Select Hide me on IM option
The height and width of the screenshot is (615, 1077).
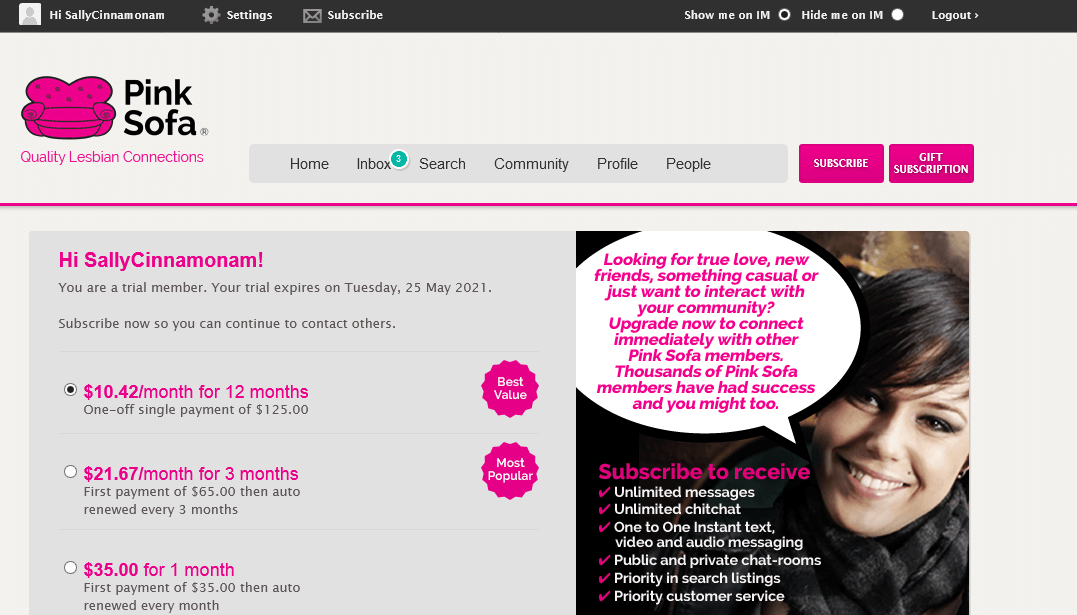coord(897,14)
